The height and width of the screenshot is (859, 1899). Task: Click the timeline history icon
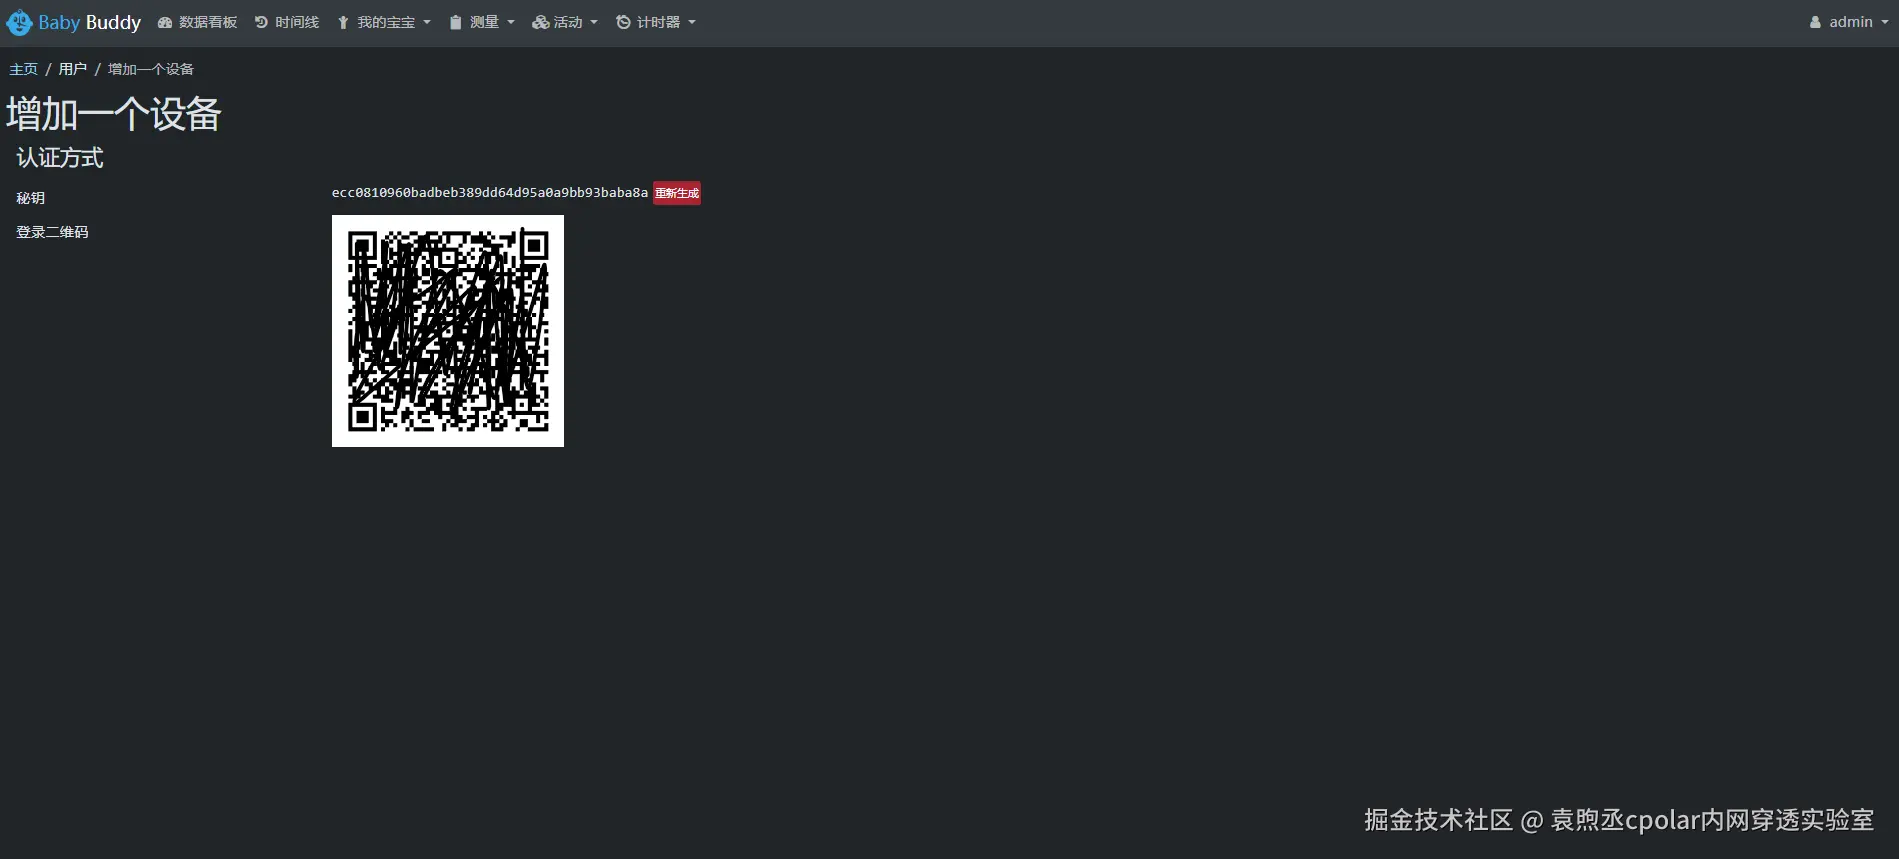pos(261,22)
